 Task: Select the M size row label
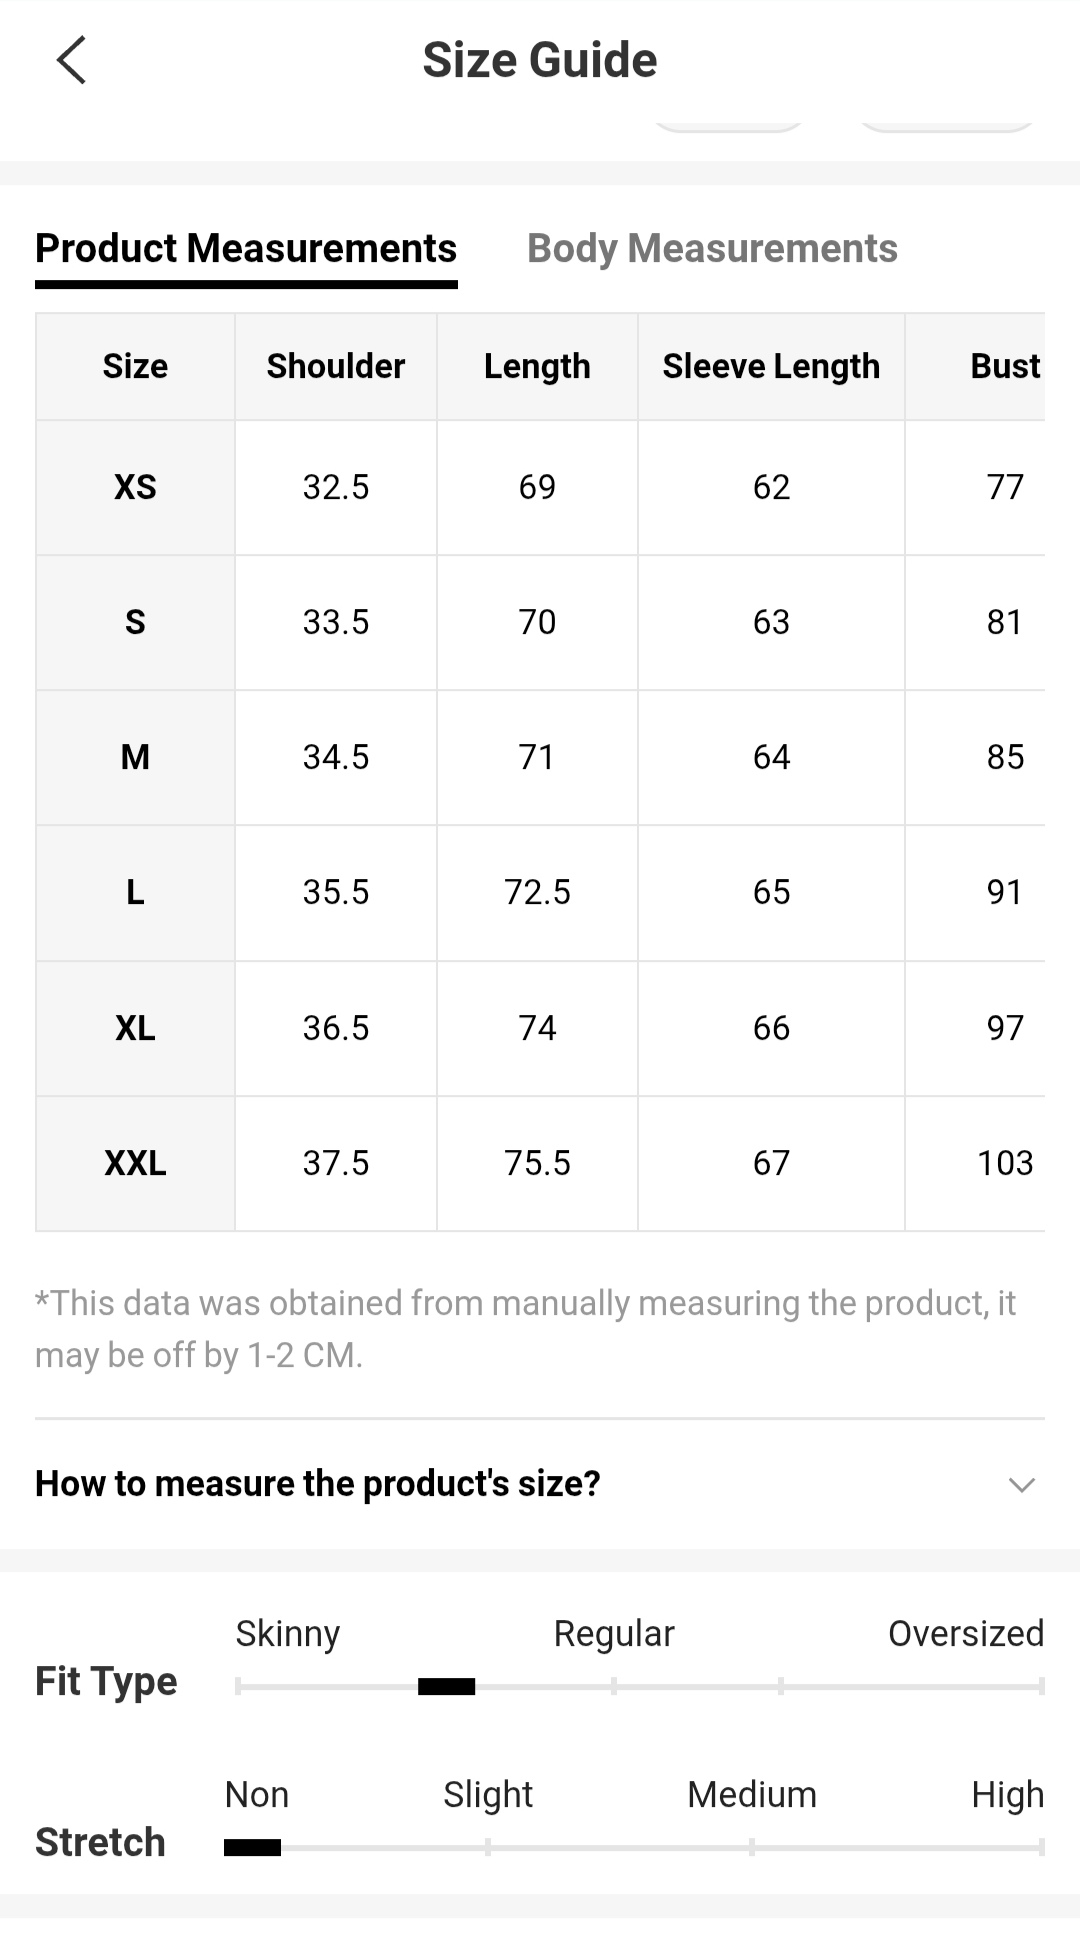pos(135,757)
